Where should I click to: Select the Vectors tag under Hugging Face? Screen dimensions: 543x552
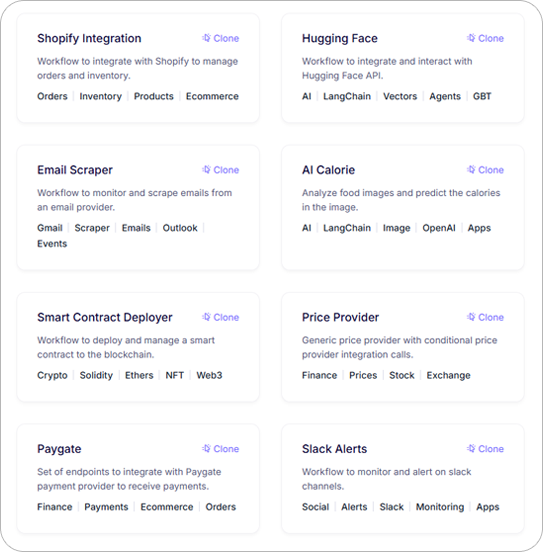click(x=400, y=96)
